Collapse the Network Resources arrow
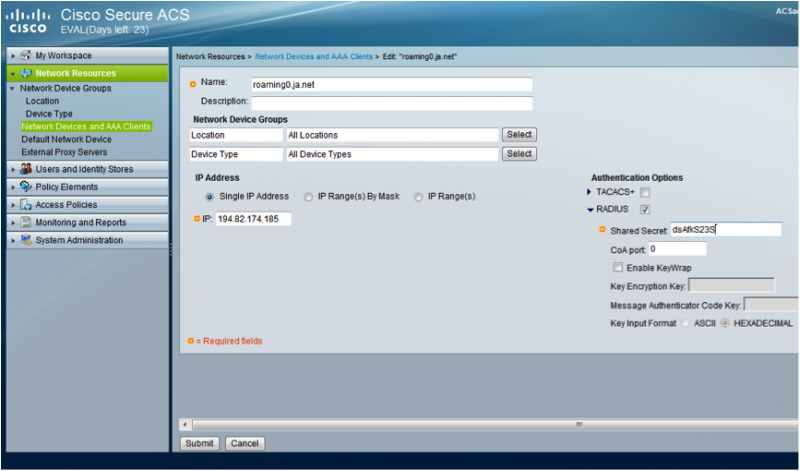 point(13,73)
